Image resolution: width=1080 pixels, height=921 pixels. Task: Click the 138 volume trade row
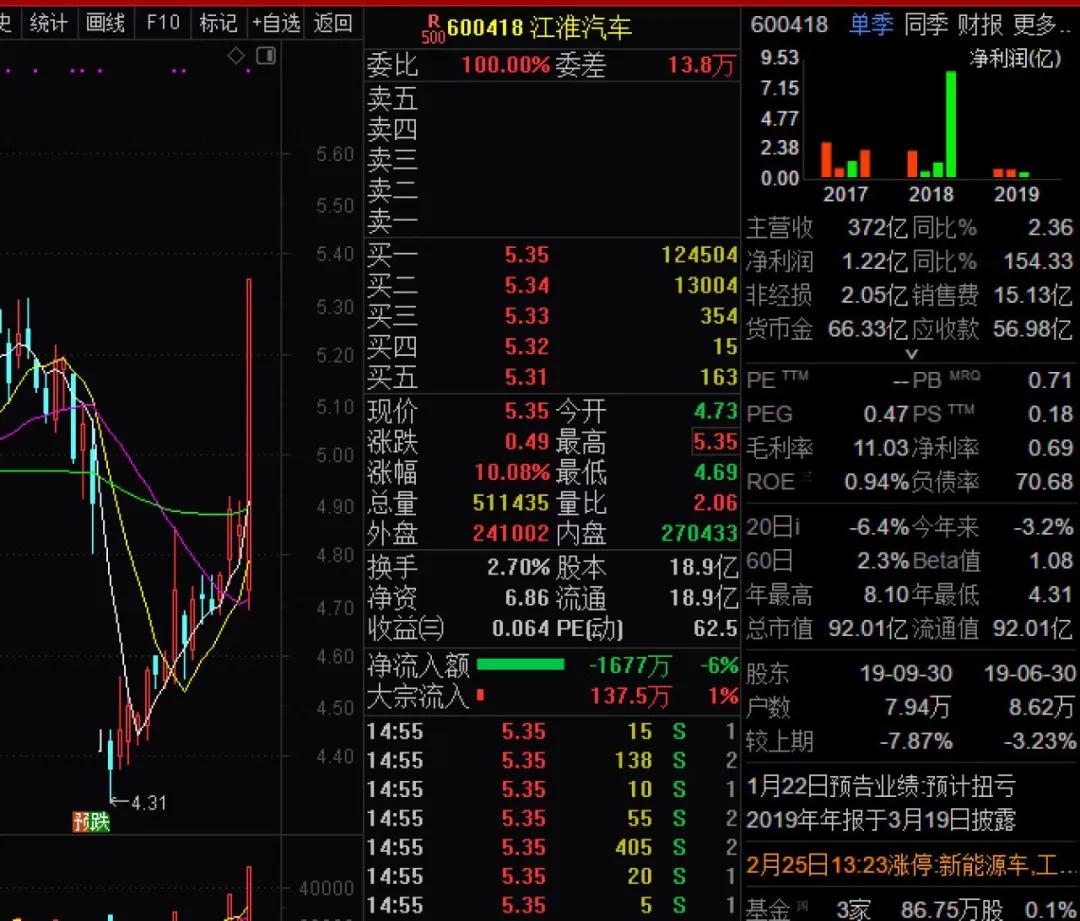coord(551,760)
